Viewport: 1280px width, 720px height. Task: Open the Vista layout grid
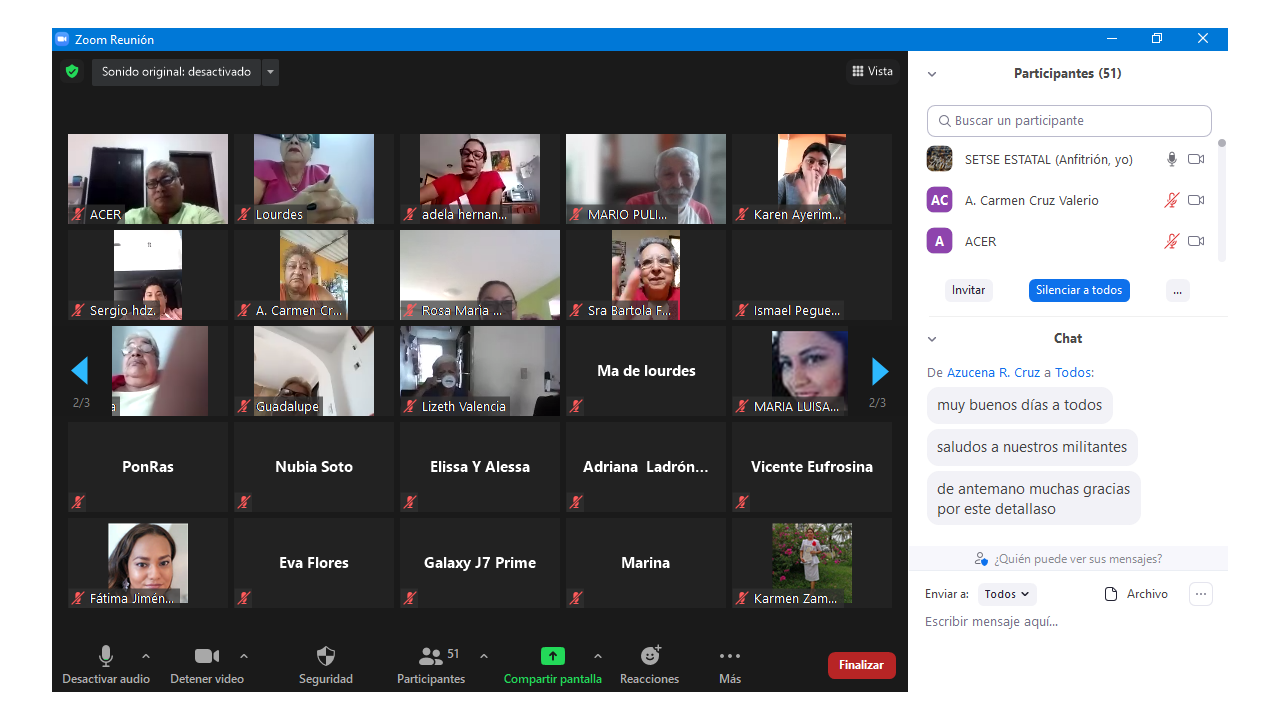click(872, 71)
